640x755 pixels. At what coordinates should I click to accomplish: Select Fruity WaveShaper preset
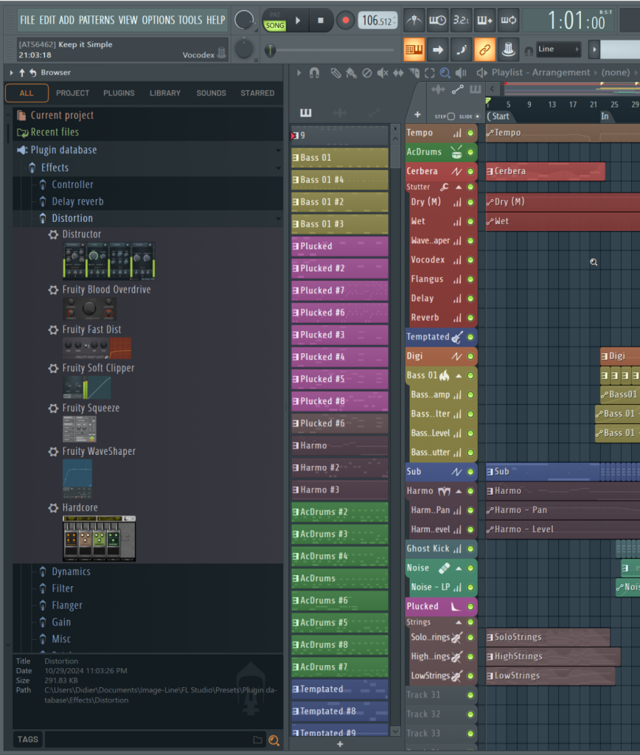(98, 451)
